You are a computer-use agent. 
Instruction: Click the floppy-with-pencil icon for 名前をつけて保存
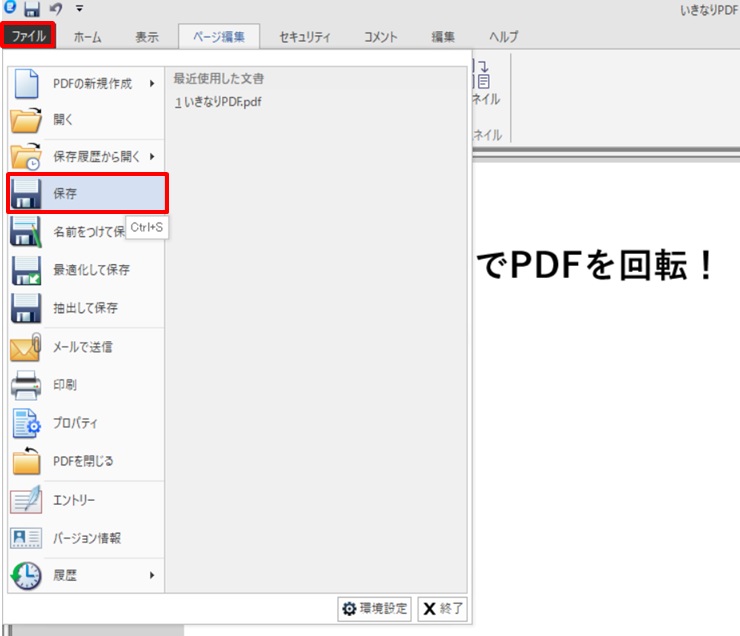[26, 232]
